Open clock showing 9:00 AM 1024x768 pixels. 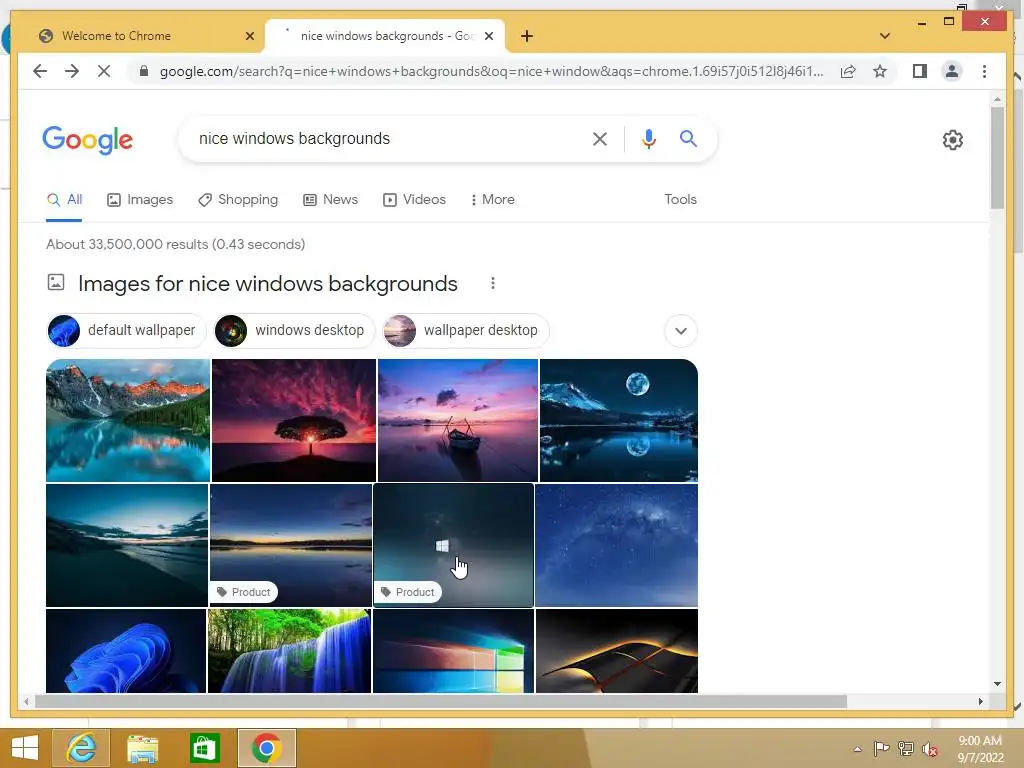pyautogui.click(x=980, y=749)
